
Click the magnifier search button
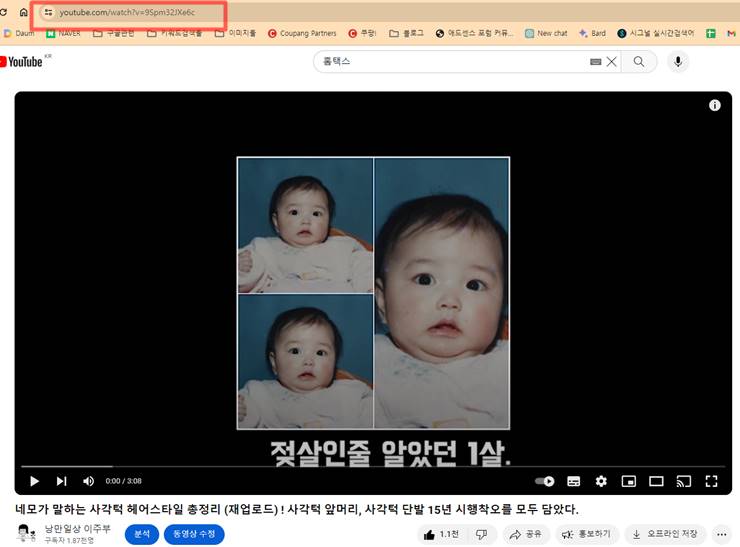(639, 61)
